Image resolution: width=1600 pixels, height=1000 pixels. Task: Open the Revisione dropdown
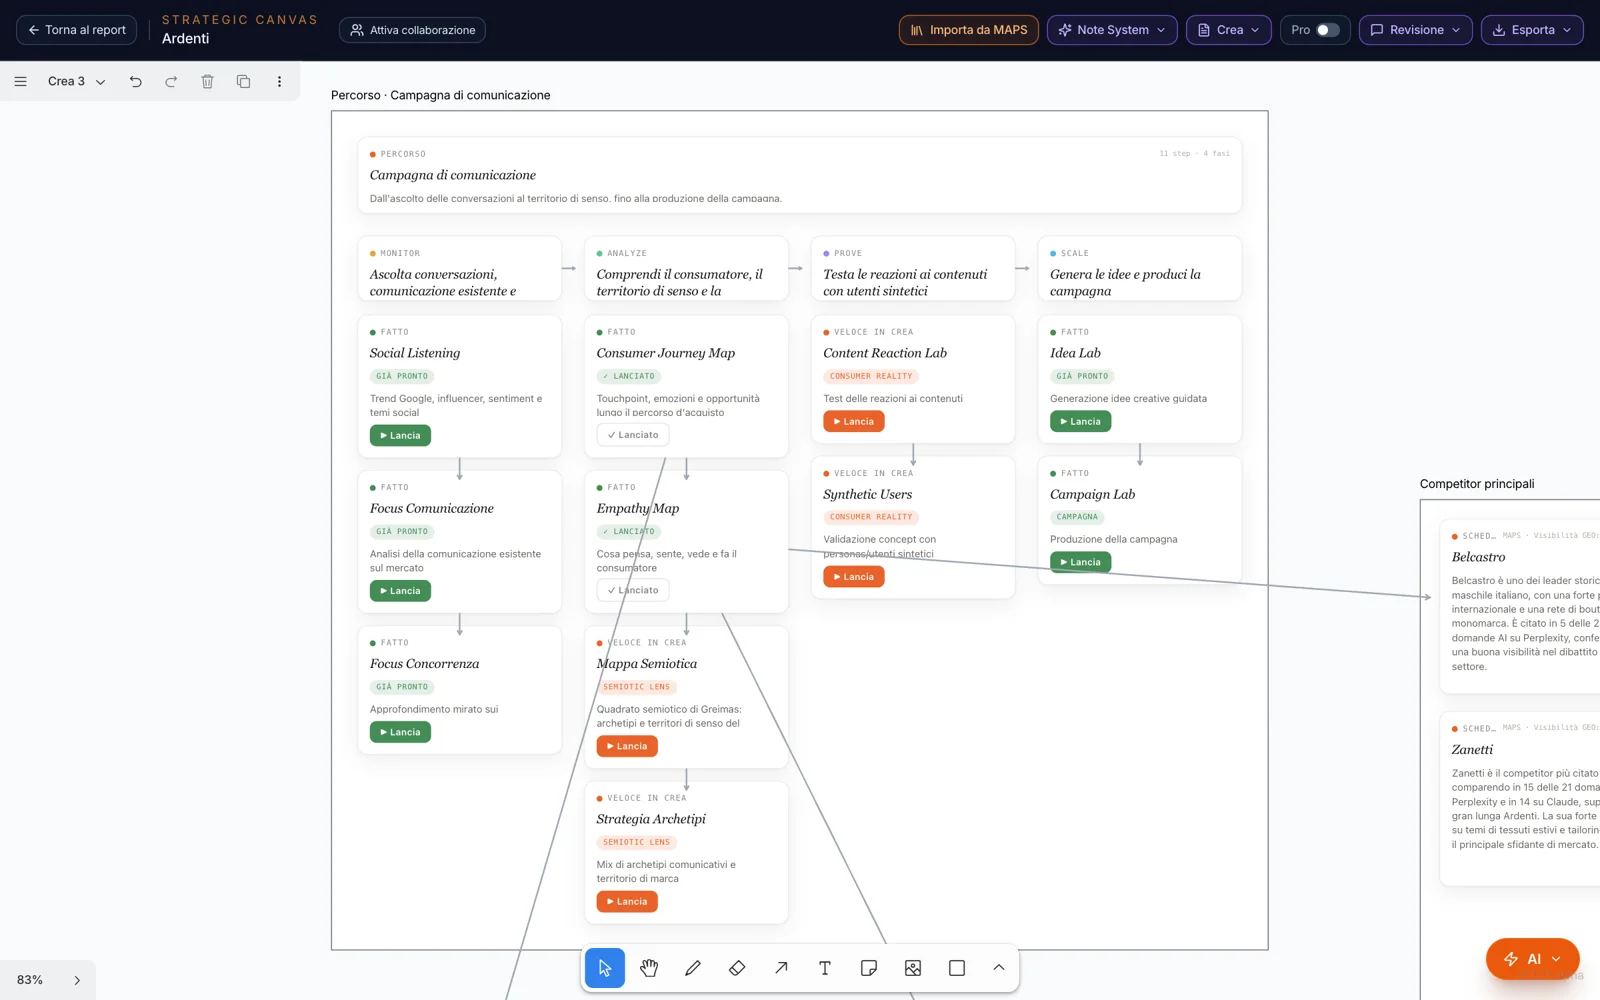click(x=1416, y=30)
